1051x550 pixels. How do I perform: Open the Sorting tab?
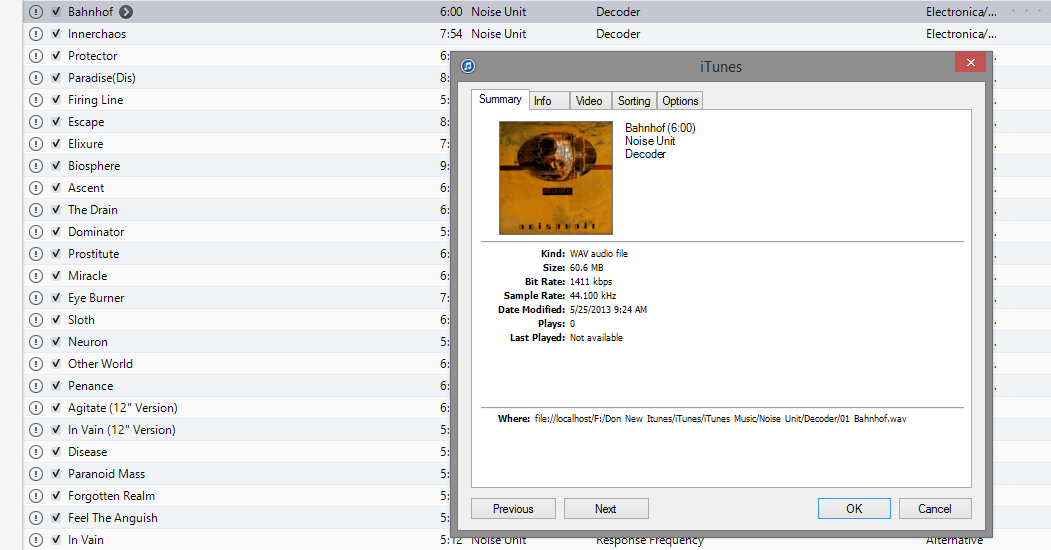pyautogui.click(x=634, y=100)
